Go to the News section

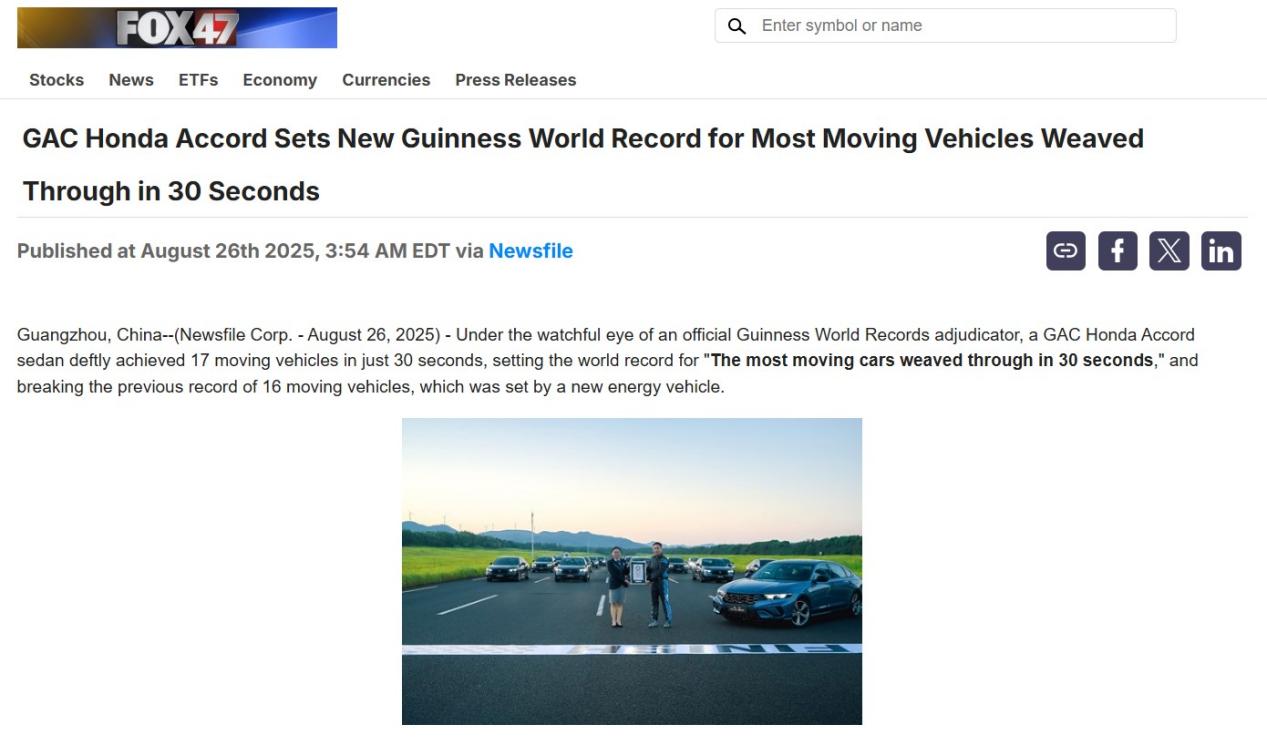coord(131,80)
